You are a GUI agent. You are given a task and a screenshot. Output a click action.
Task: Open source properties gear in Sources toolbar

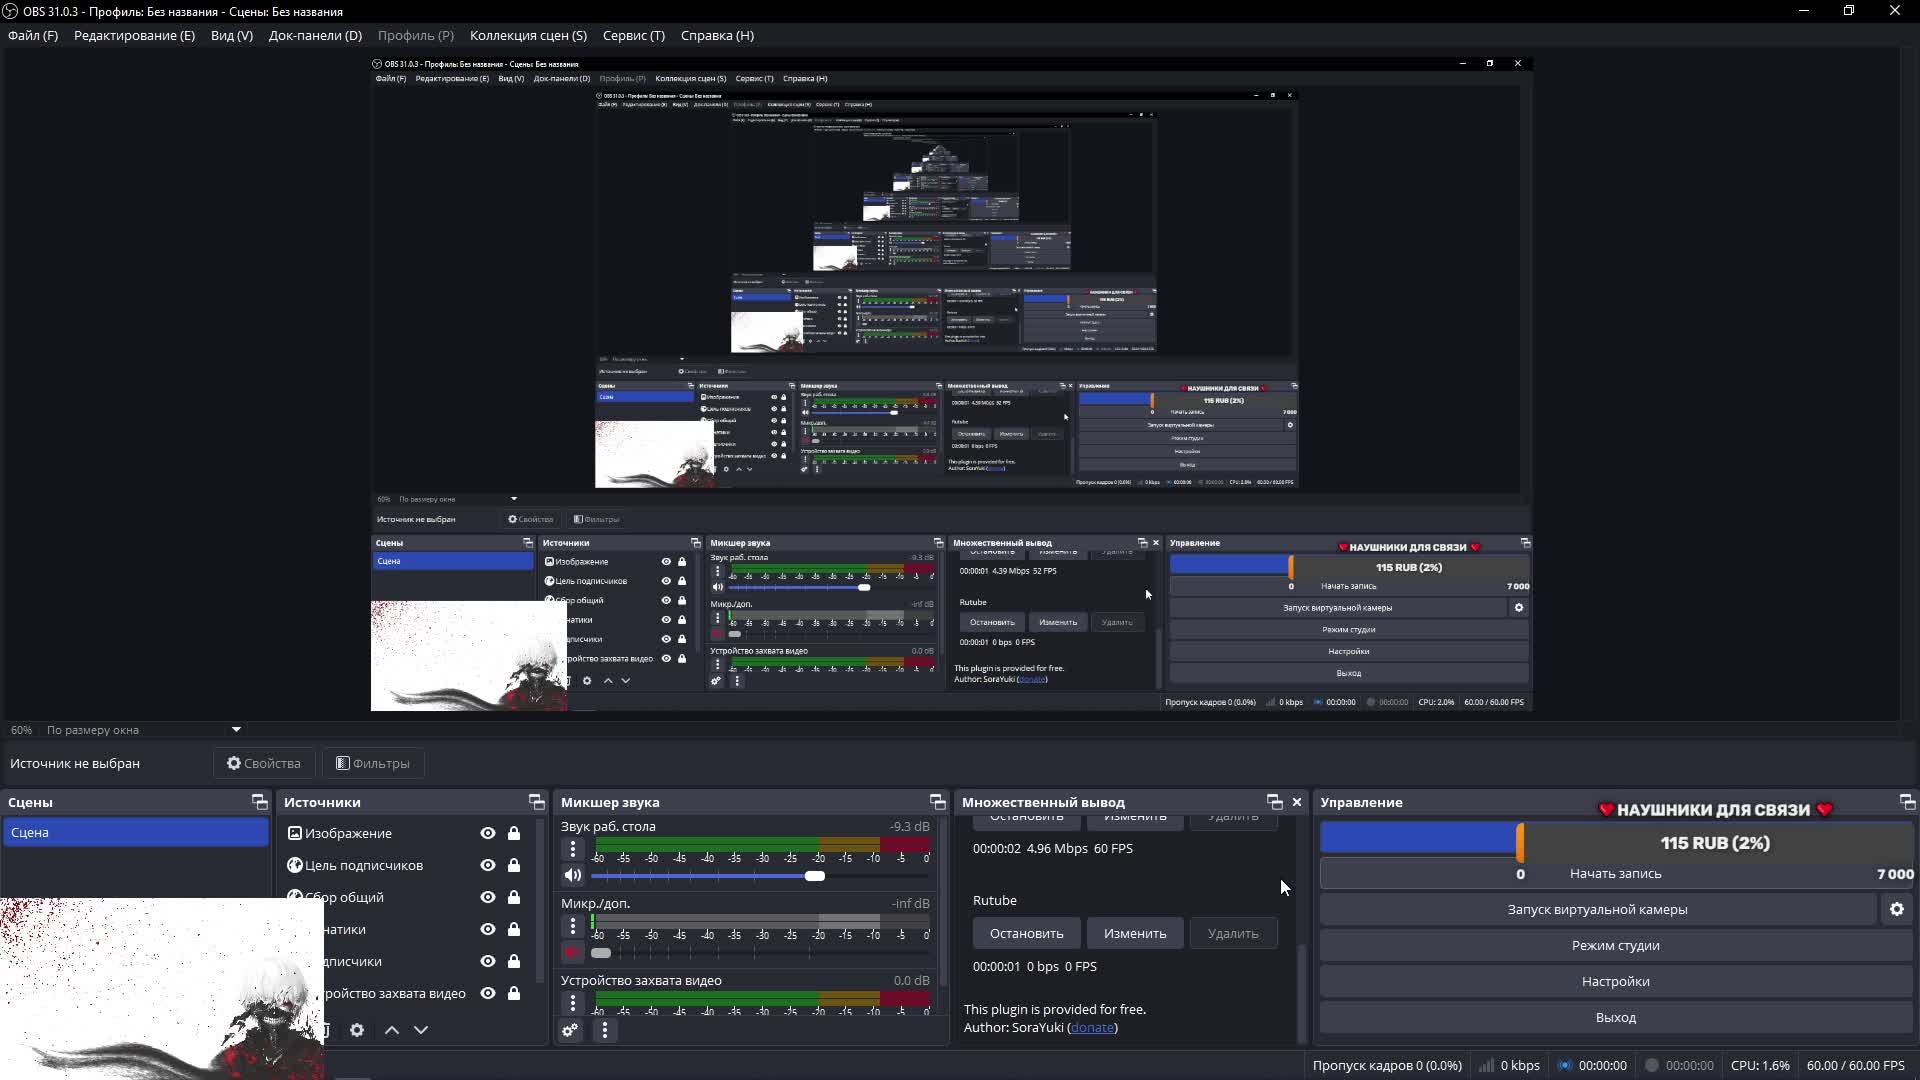[x=357, y=1030]
